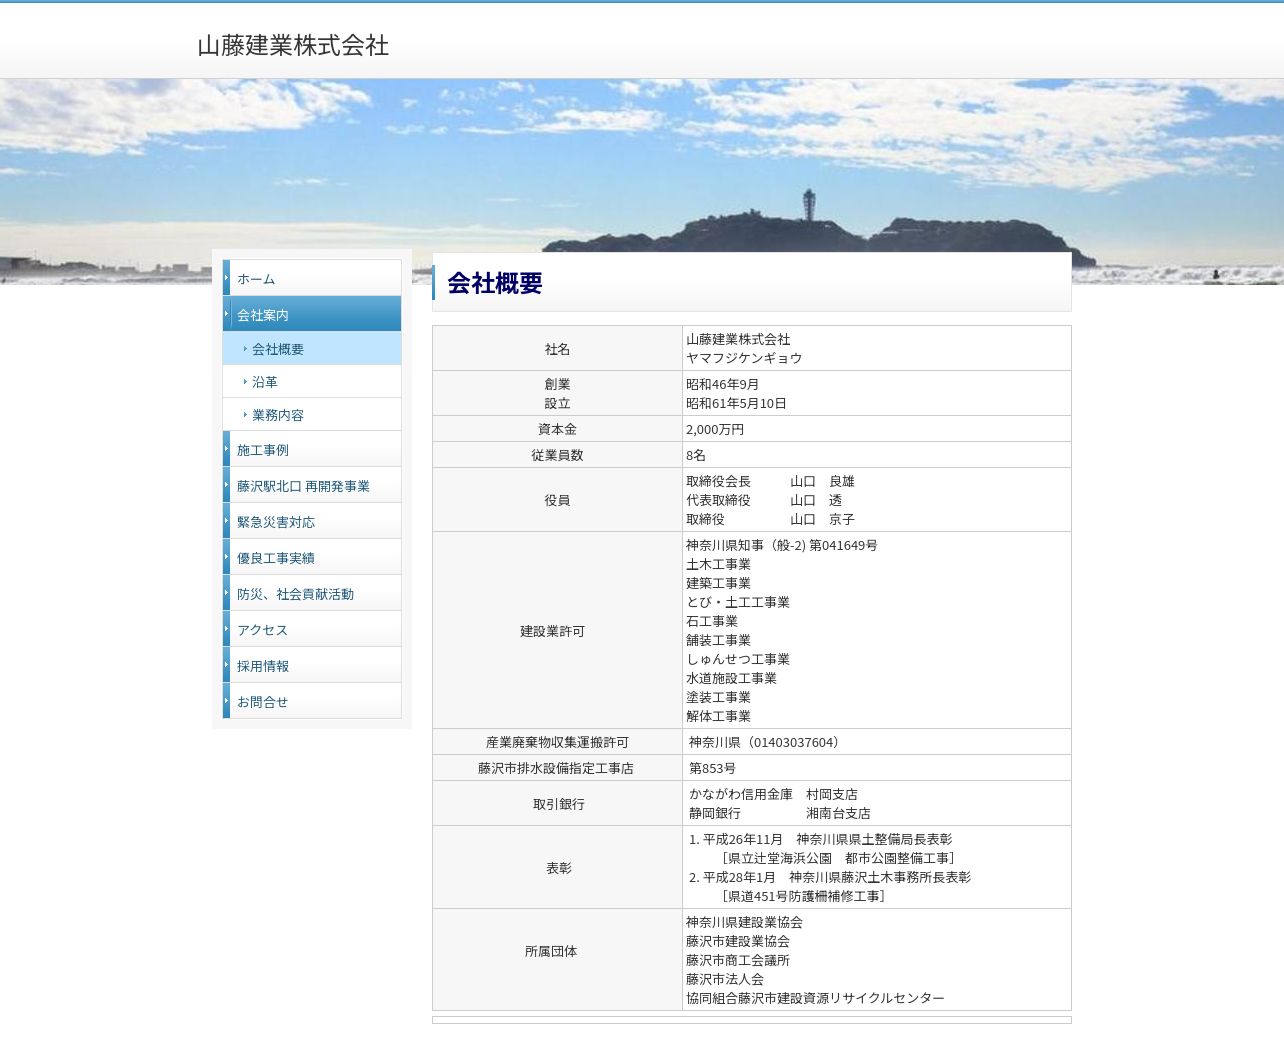Click the とび・土工工事業 entry
The image size is (1284, 1051).
[738, 603]
